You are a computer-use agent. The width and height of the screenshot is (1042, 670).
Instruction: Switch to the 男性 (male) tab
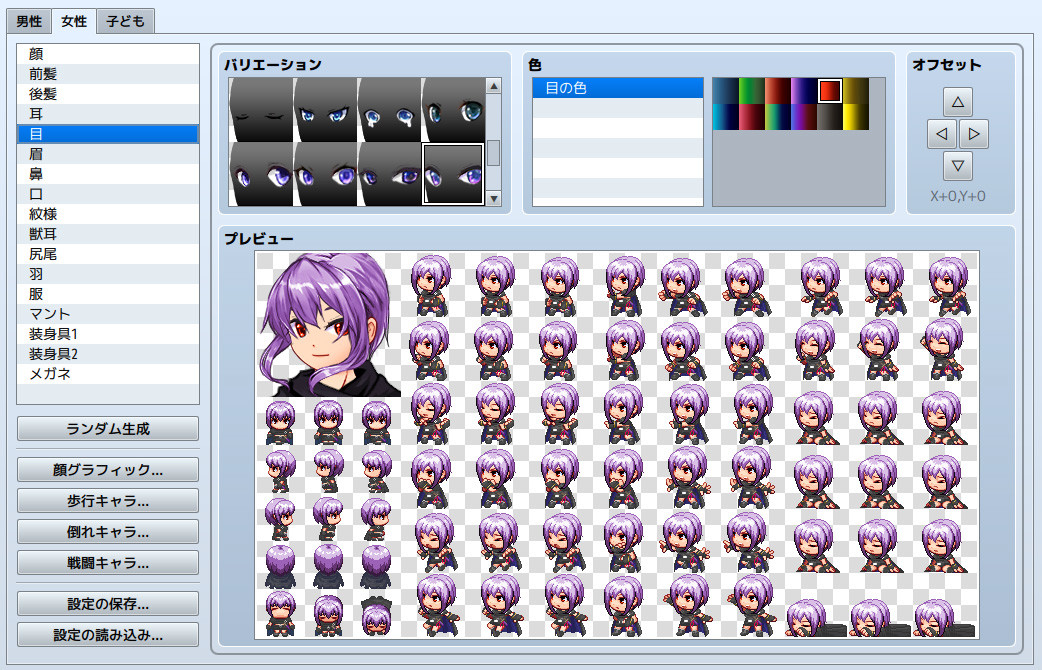27,20
